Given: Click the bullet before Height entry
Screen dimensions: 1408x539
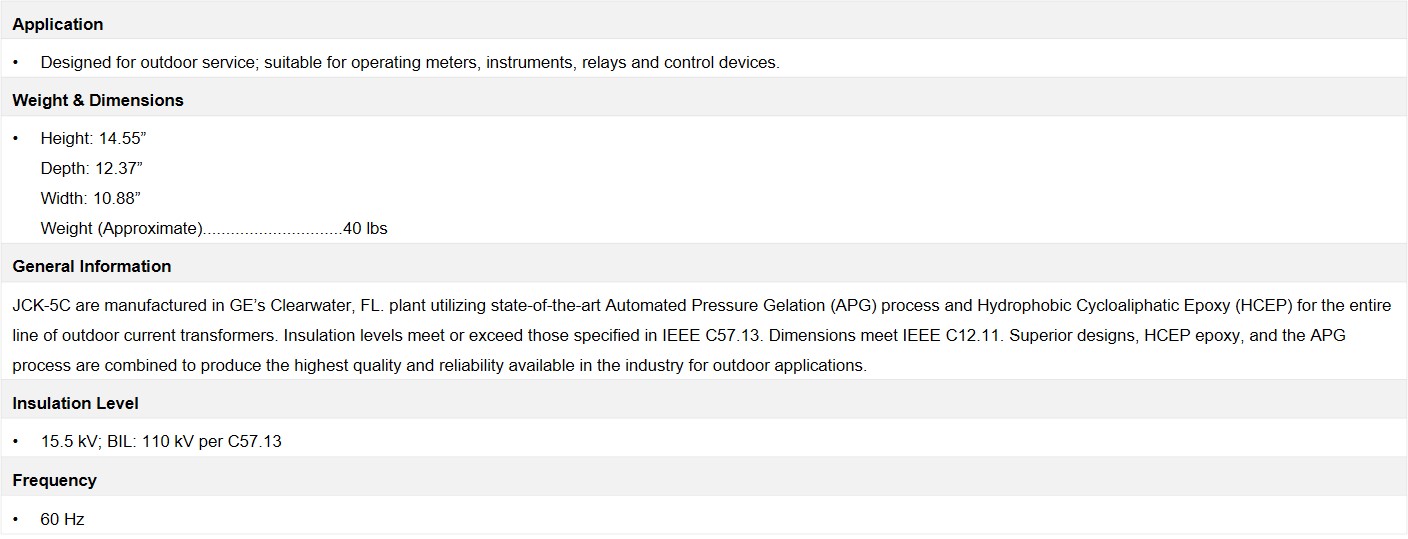Looking at the screenshot, I should tap(16, 138).
